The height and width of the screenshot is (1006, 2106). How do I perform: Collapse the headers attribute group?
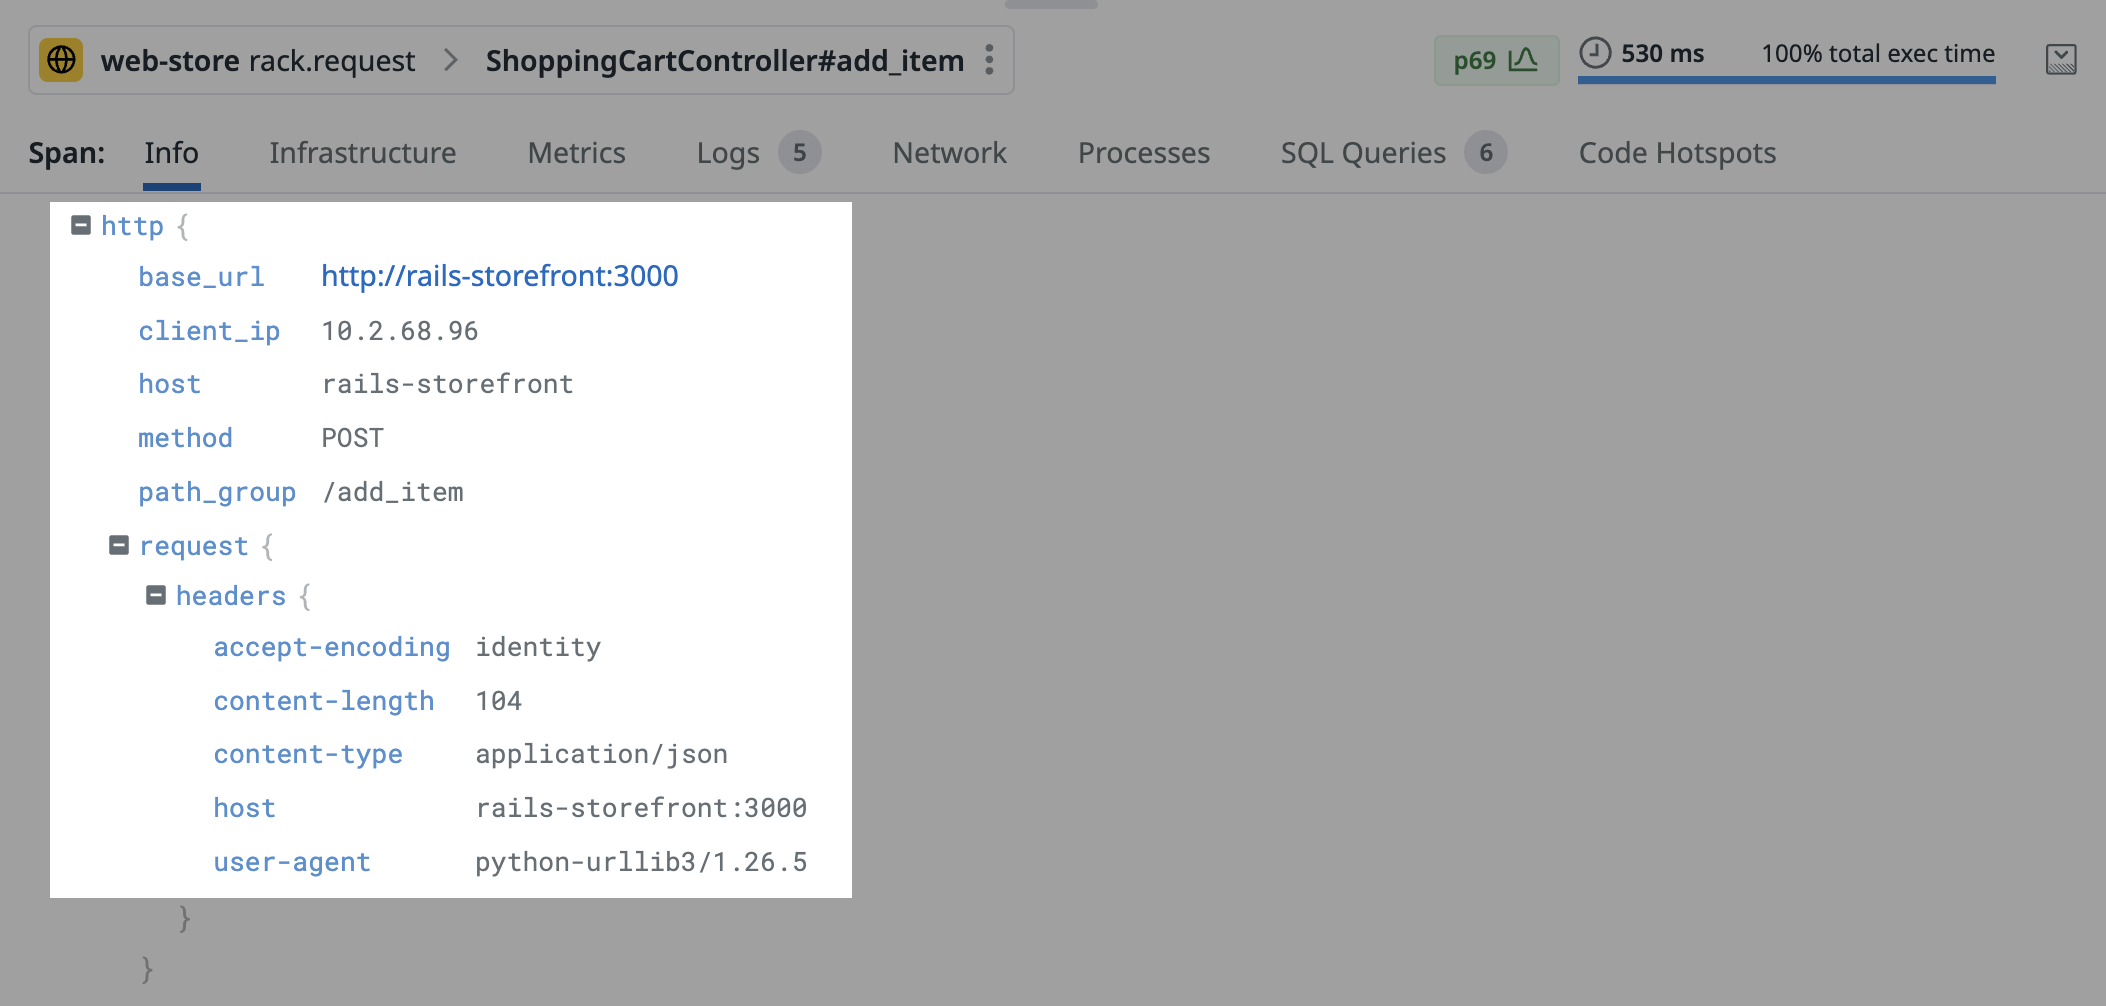tap(156, 595)
